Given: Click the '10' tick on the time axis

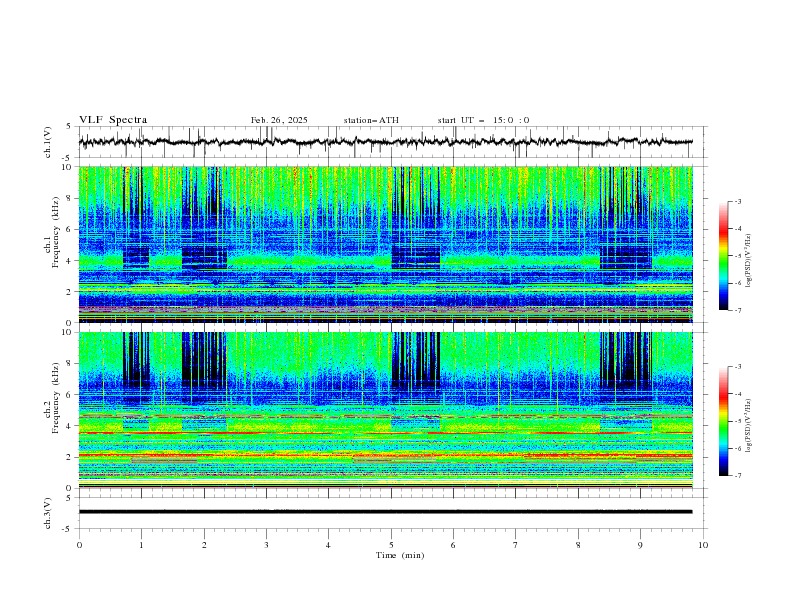Looking at the screenshot, I should click(x=703, y=545).
